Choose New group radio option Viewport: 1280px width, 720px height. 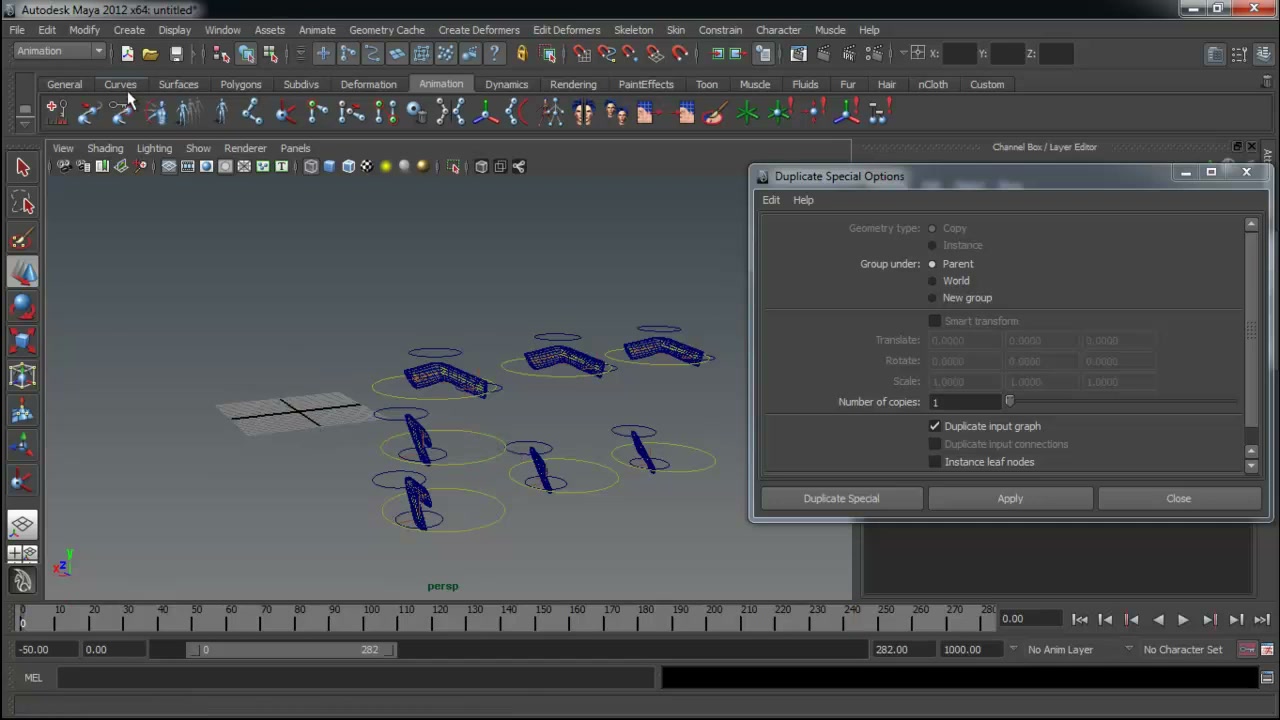(932, 298)
